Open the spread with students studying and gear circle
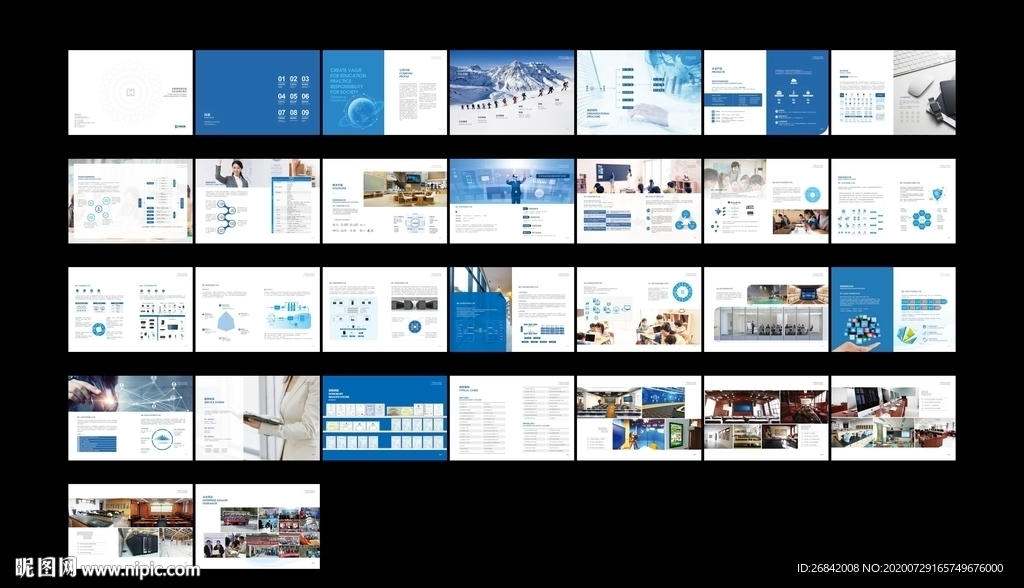 pyautogui.click(x=639, y=309)
